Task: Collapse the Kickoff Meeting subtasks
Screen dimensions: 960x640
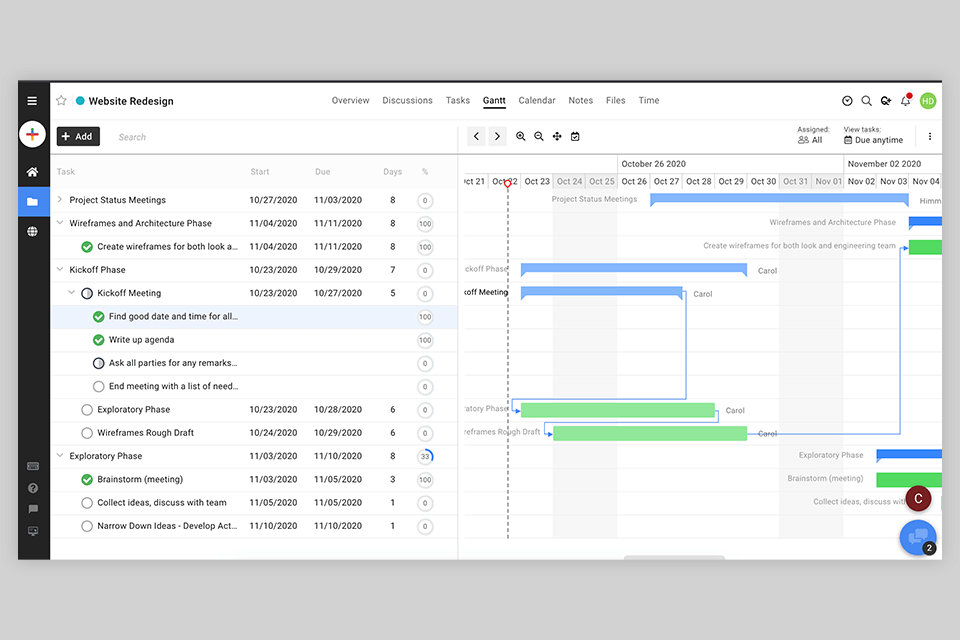Action: coord(71,293)
